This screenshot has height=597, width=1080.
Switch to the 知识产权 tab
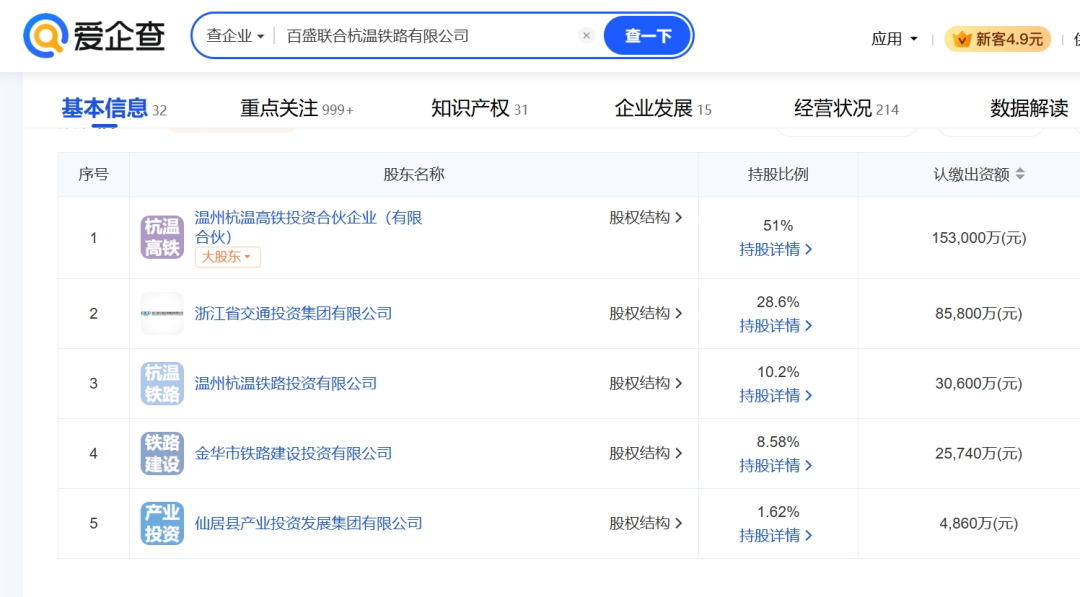tap(479, 109)
